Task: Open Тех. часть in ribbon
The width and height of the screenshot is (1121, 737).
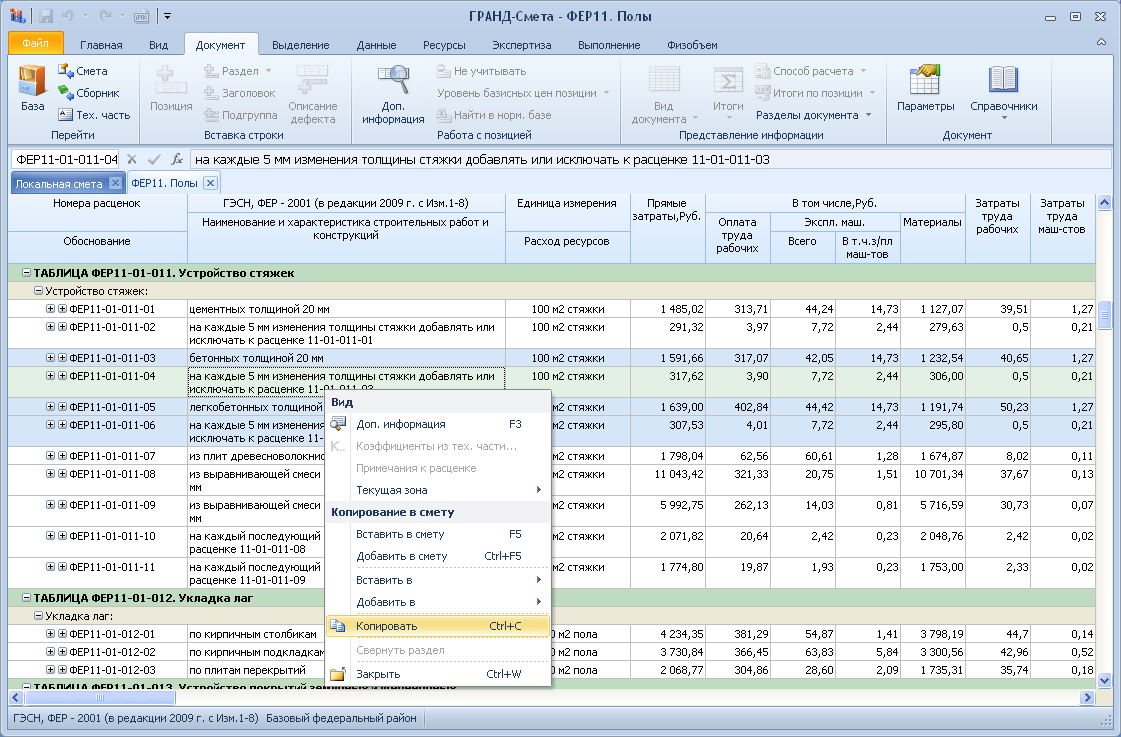Action: click(94, 114)
